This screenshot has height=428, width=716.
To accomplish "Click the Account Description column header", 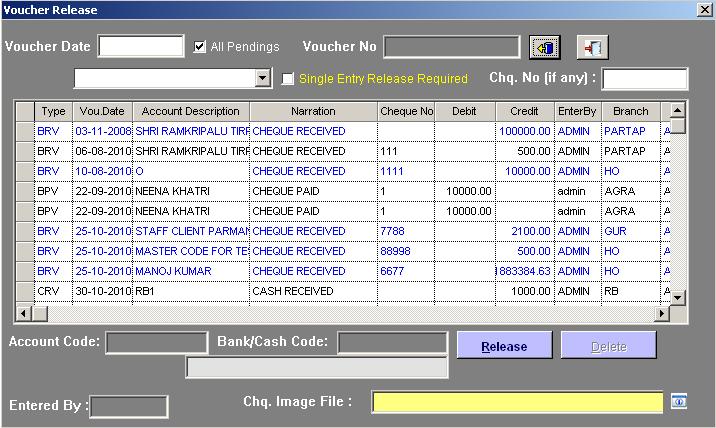I will tap(190, 111).
